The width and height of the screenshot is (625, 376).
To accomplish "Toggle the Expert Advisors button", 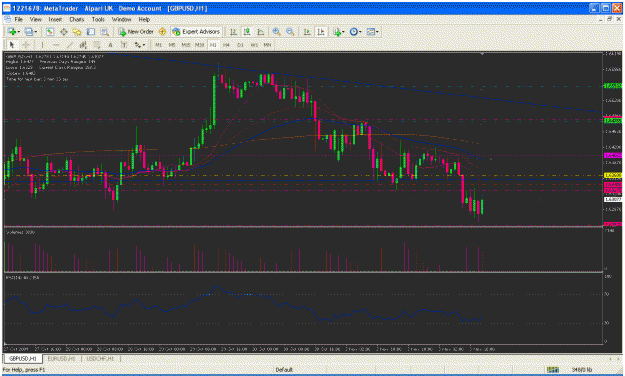I will pyautogui.click(x=196, y=31).
